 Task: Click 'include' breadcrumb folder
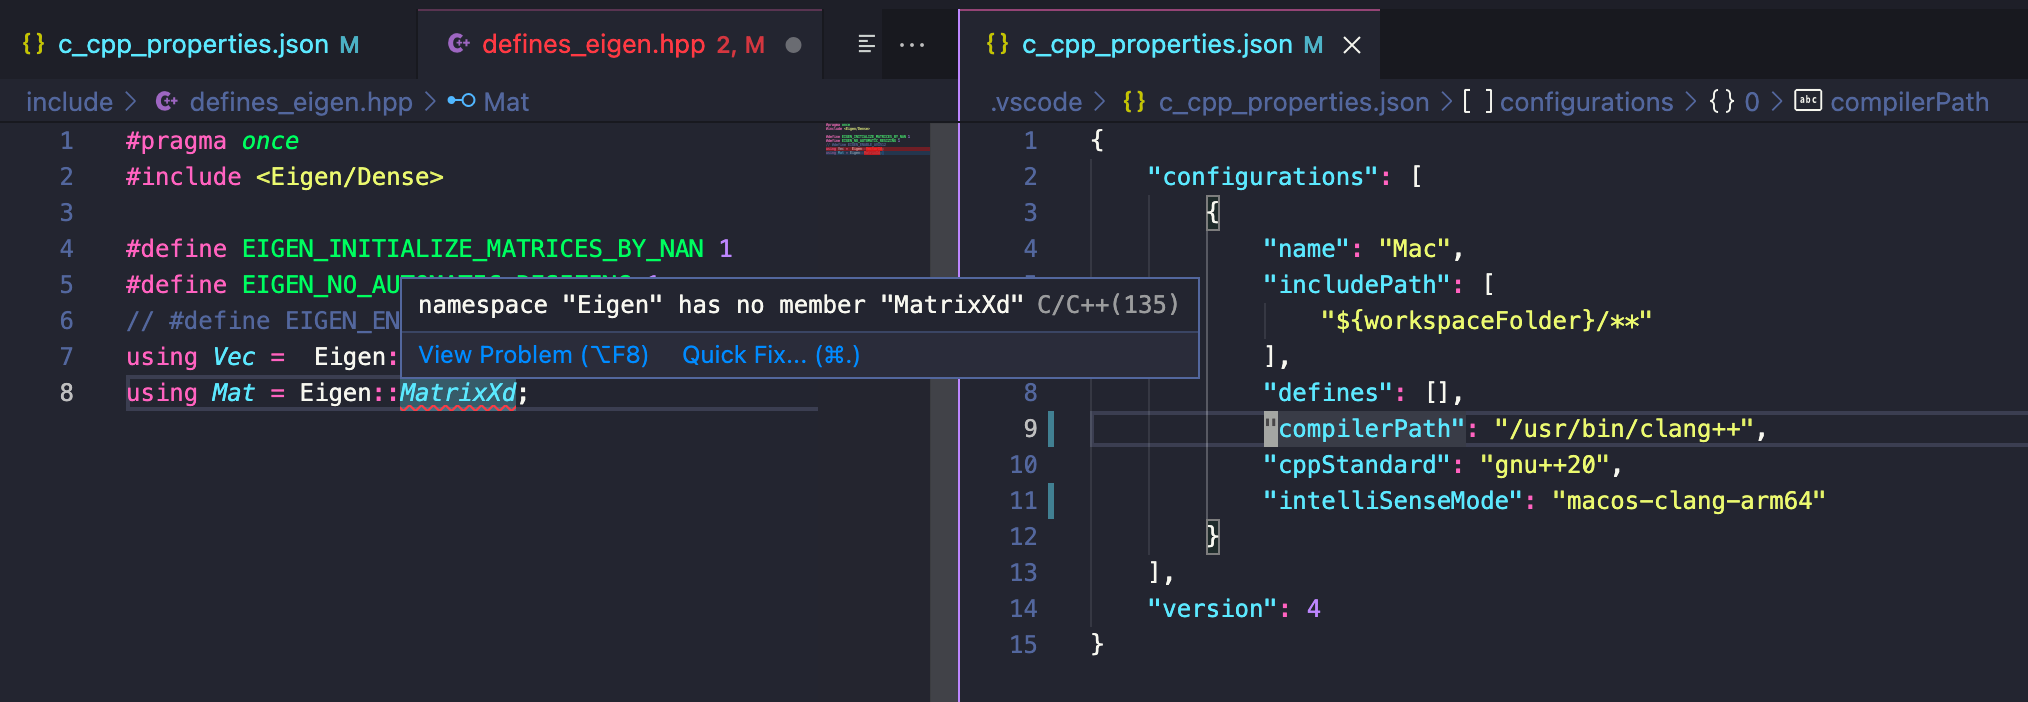(x=69, y=102)
